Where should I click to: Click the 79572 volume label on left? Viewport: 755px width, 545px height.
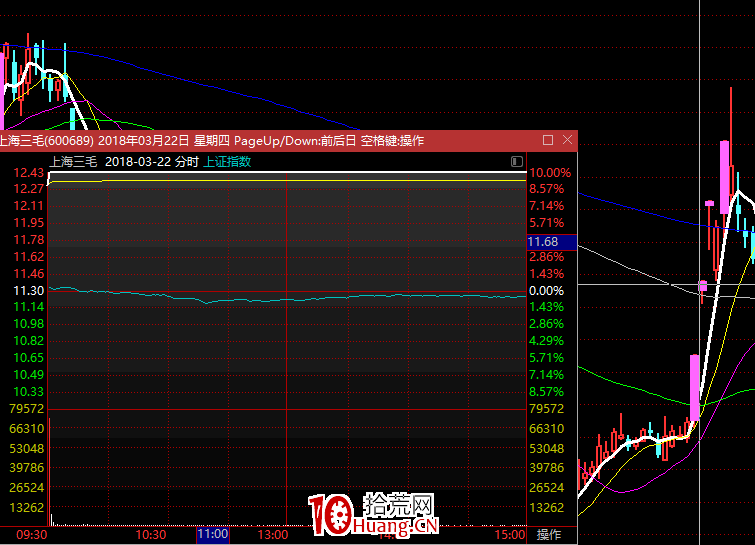coord(26,408)
